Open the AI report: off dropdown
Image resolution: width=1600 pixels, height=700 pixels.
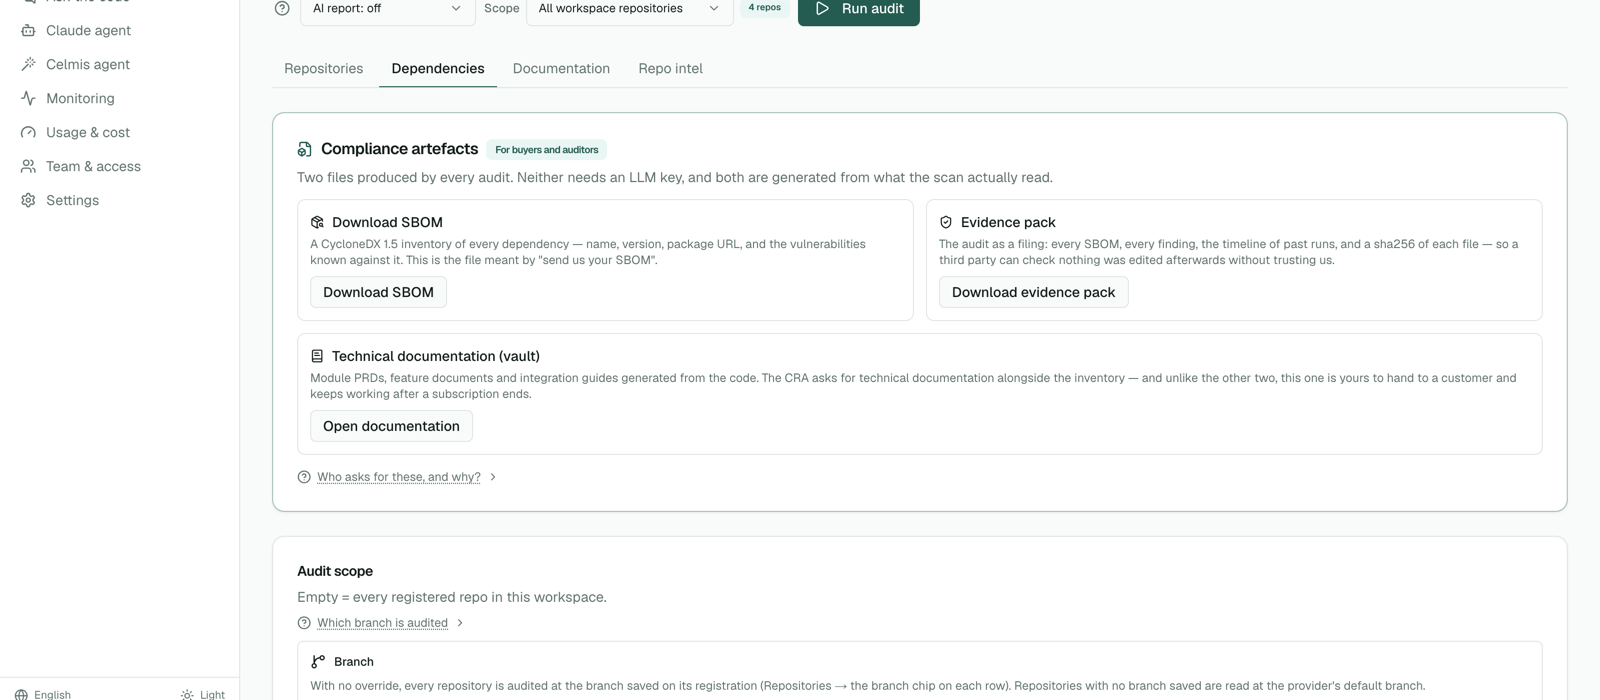[387, 9]
